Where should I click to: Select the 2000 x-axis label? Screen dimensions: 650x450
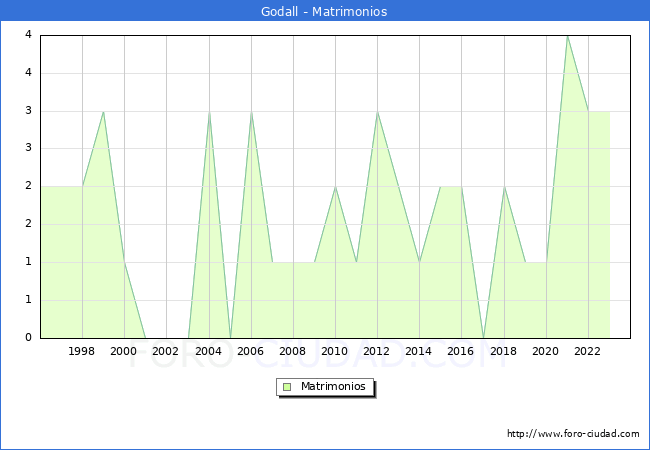pos(124,351)
